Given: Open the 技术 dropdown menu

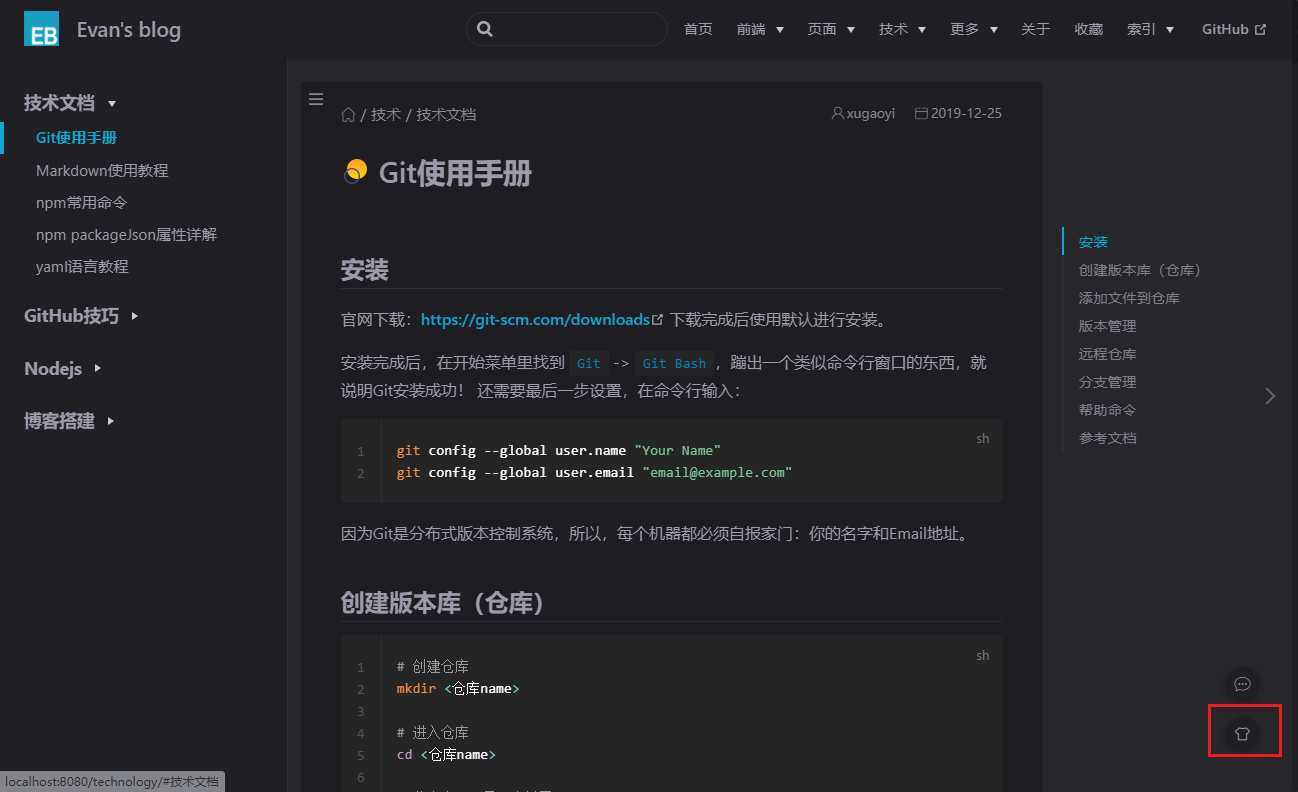Looking at the screenshot, I should (902, 29).
